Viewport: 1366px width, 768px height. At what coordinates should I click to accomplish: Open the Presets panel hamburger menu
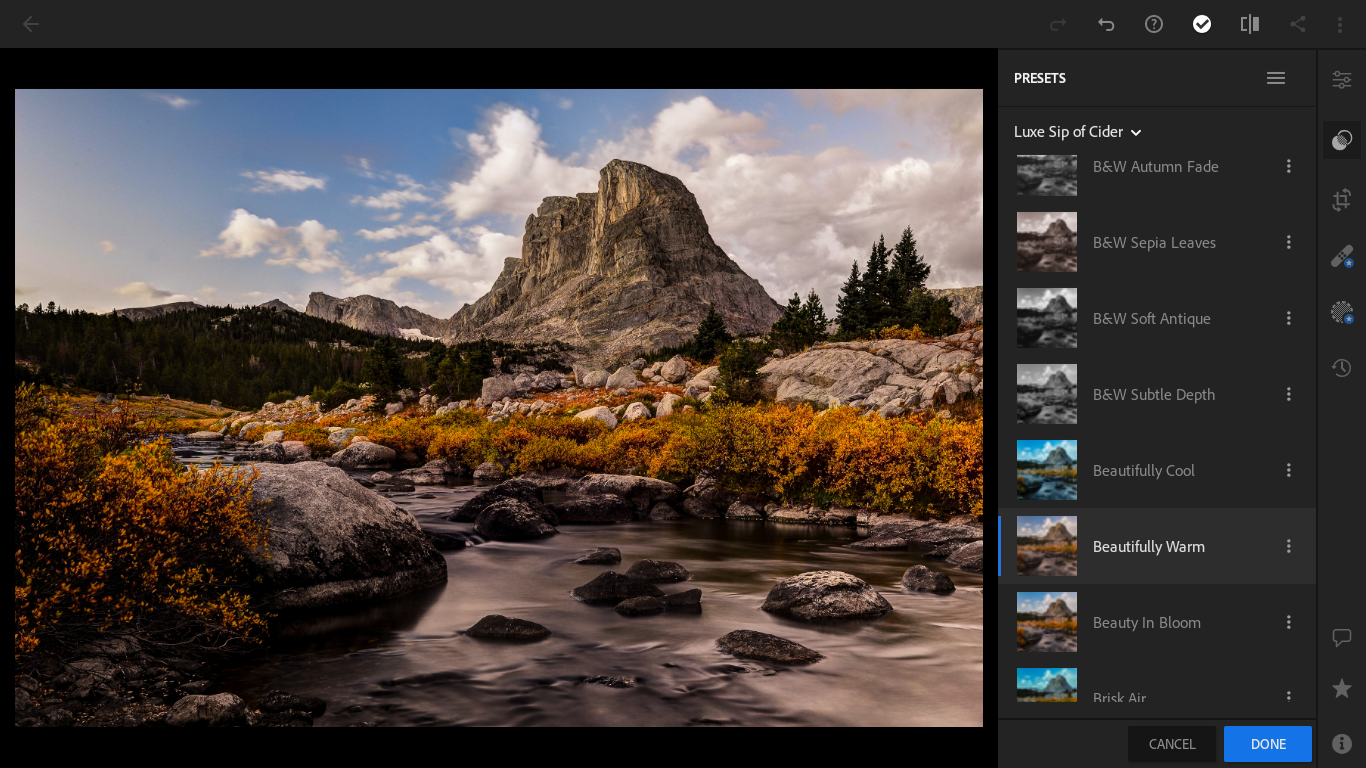[1276, 78]
